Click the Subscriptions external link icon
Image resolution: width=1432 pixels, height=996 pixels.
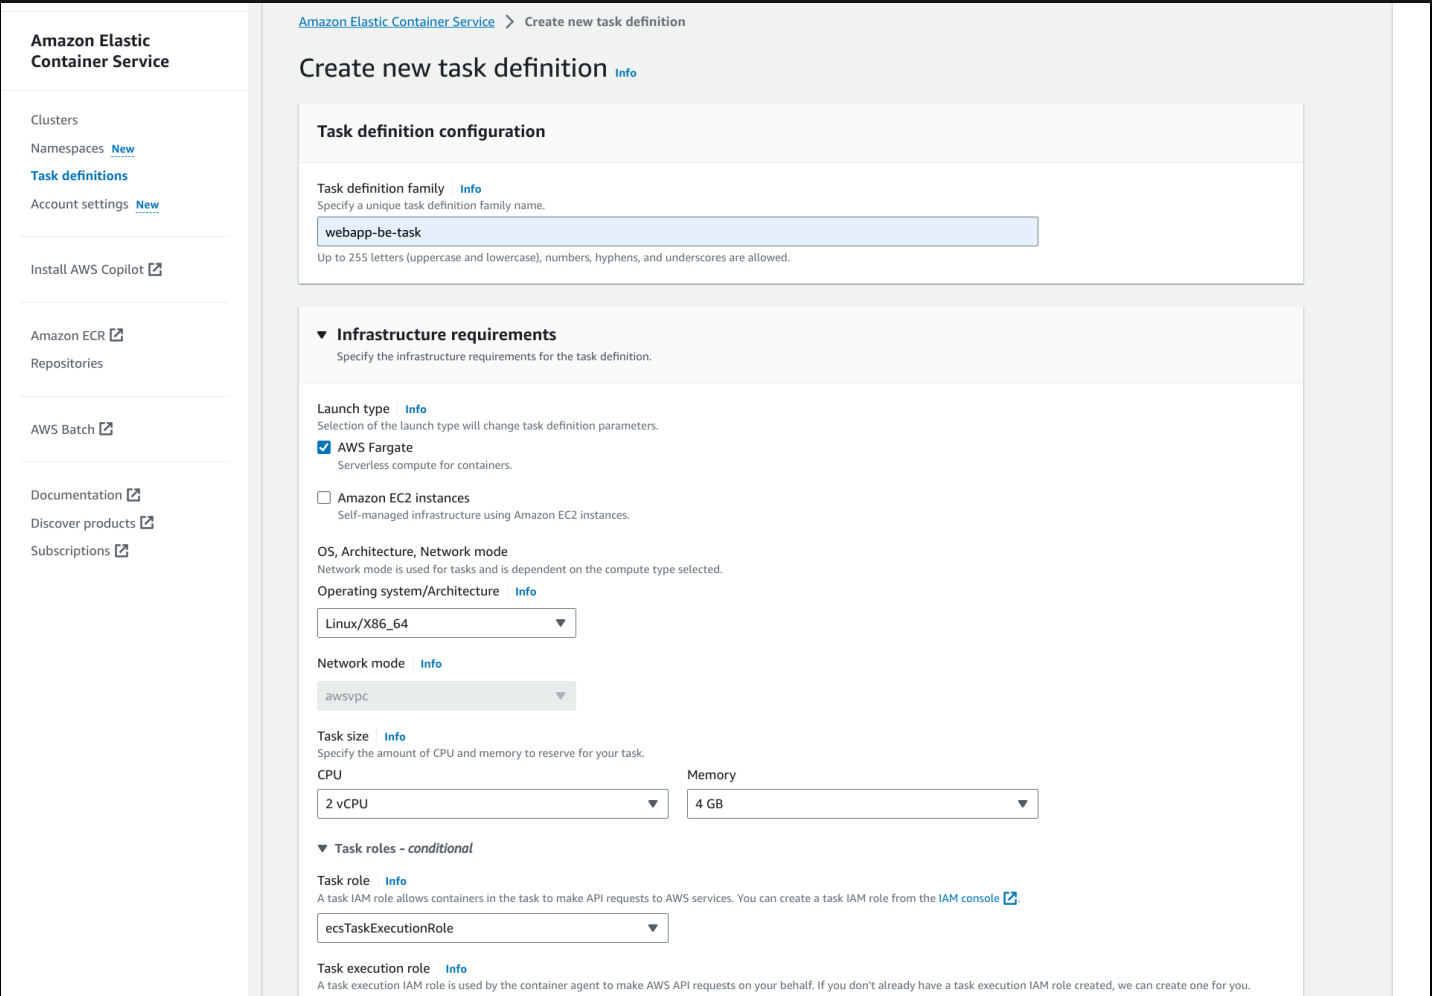click(122, 551)
